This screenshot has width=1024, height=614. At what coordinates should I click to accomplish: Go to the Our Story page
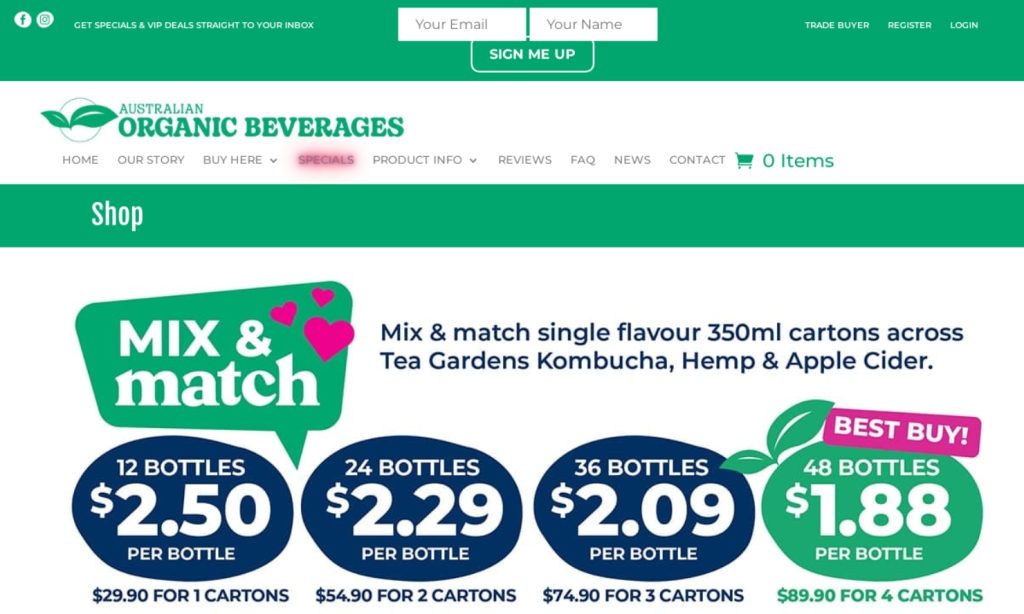point(151,160)
